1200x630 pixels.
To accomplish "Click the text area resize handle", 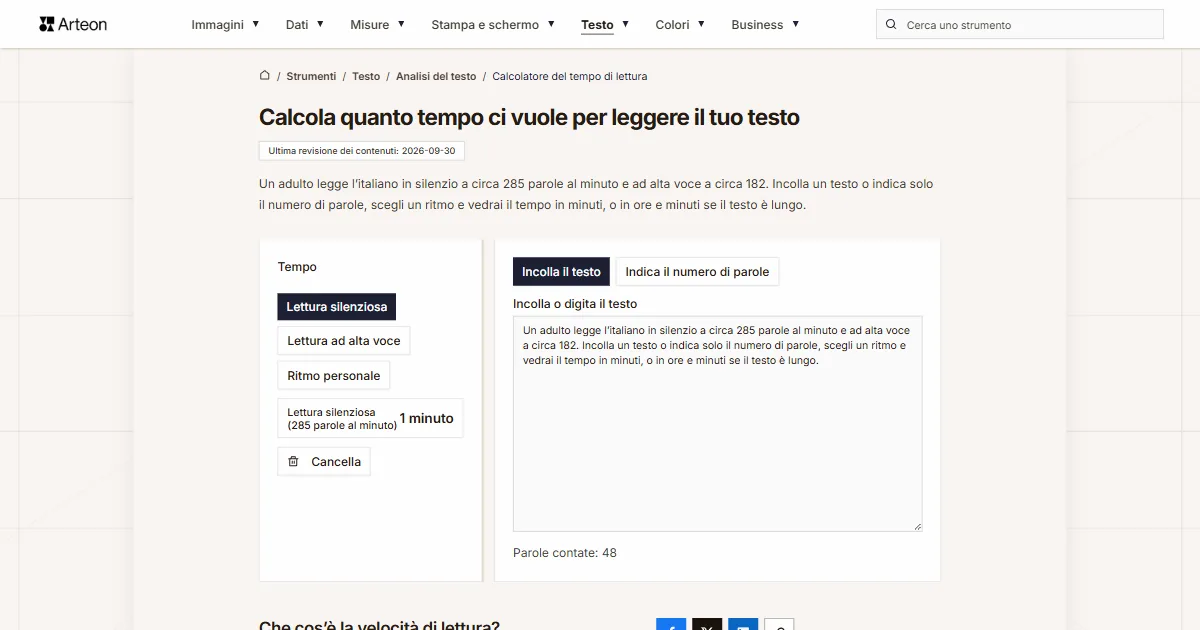I will coord(917,526).
